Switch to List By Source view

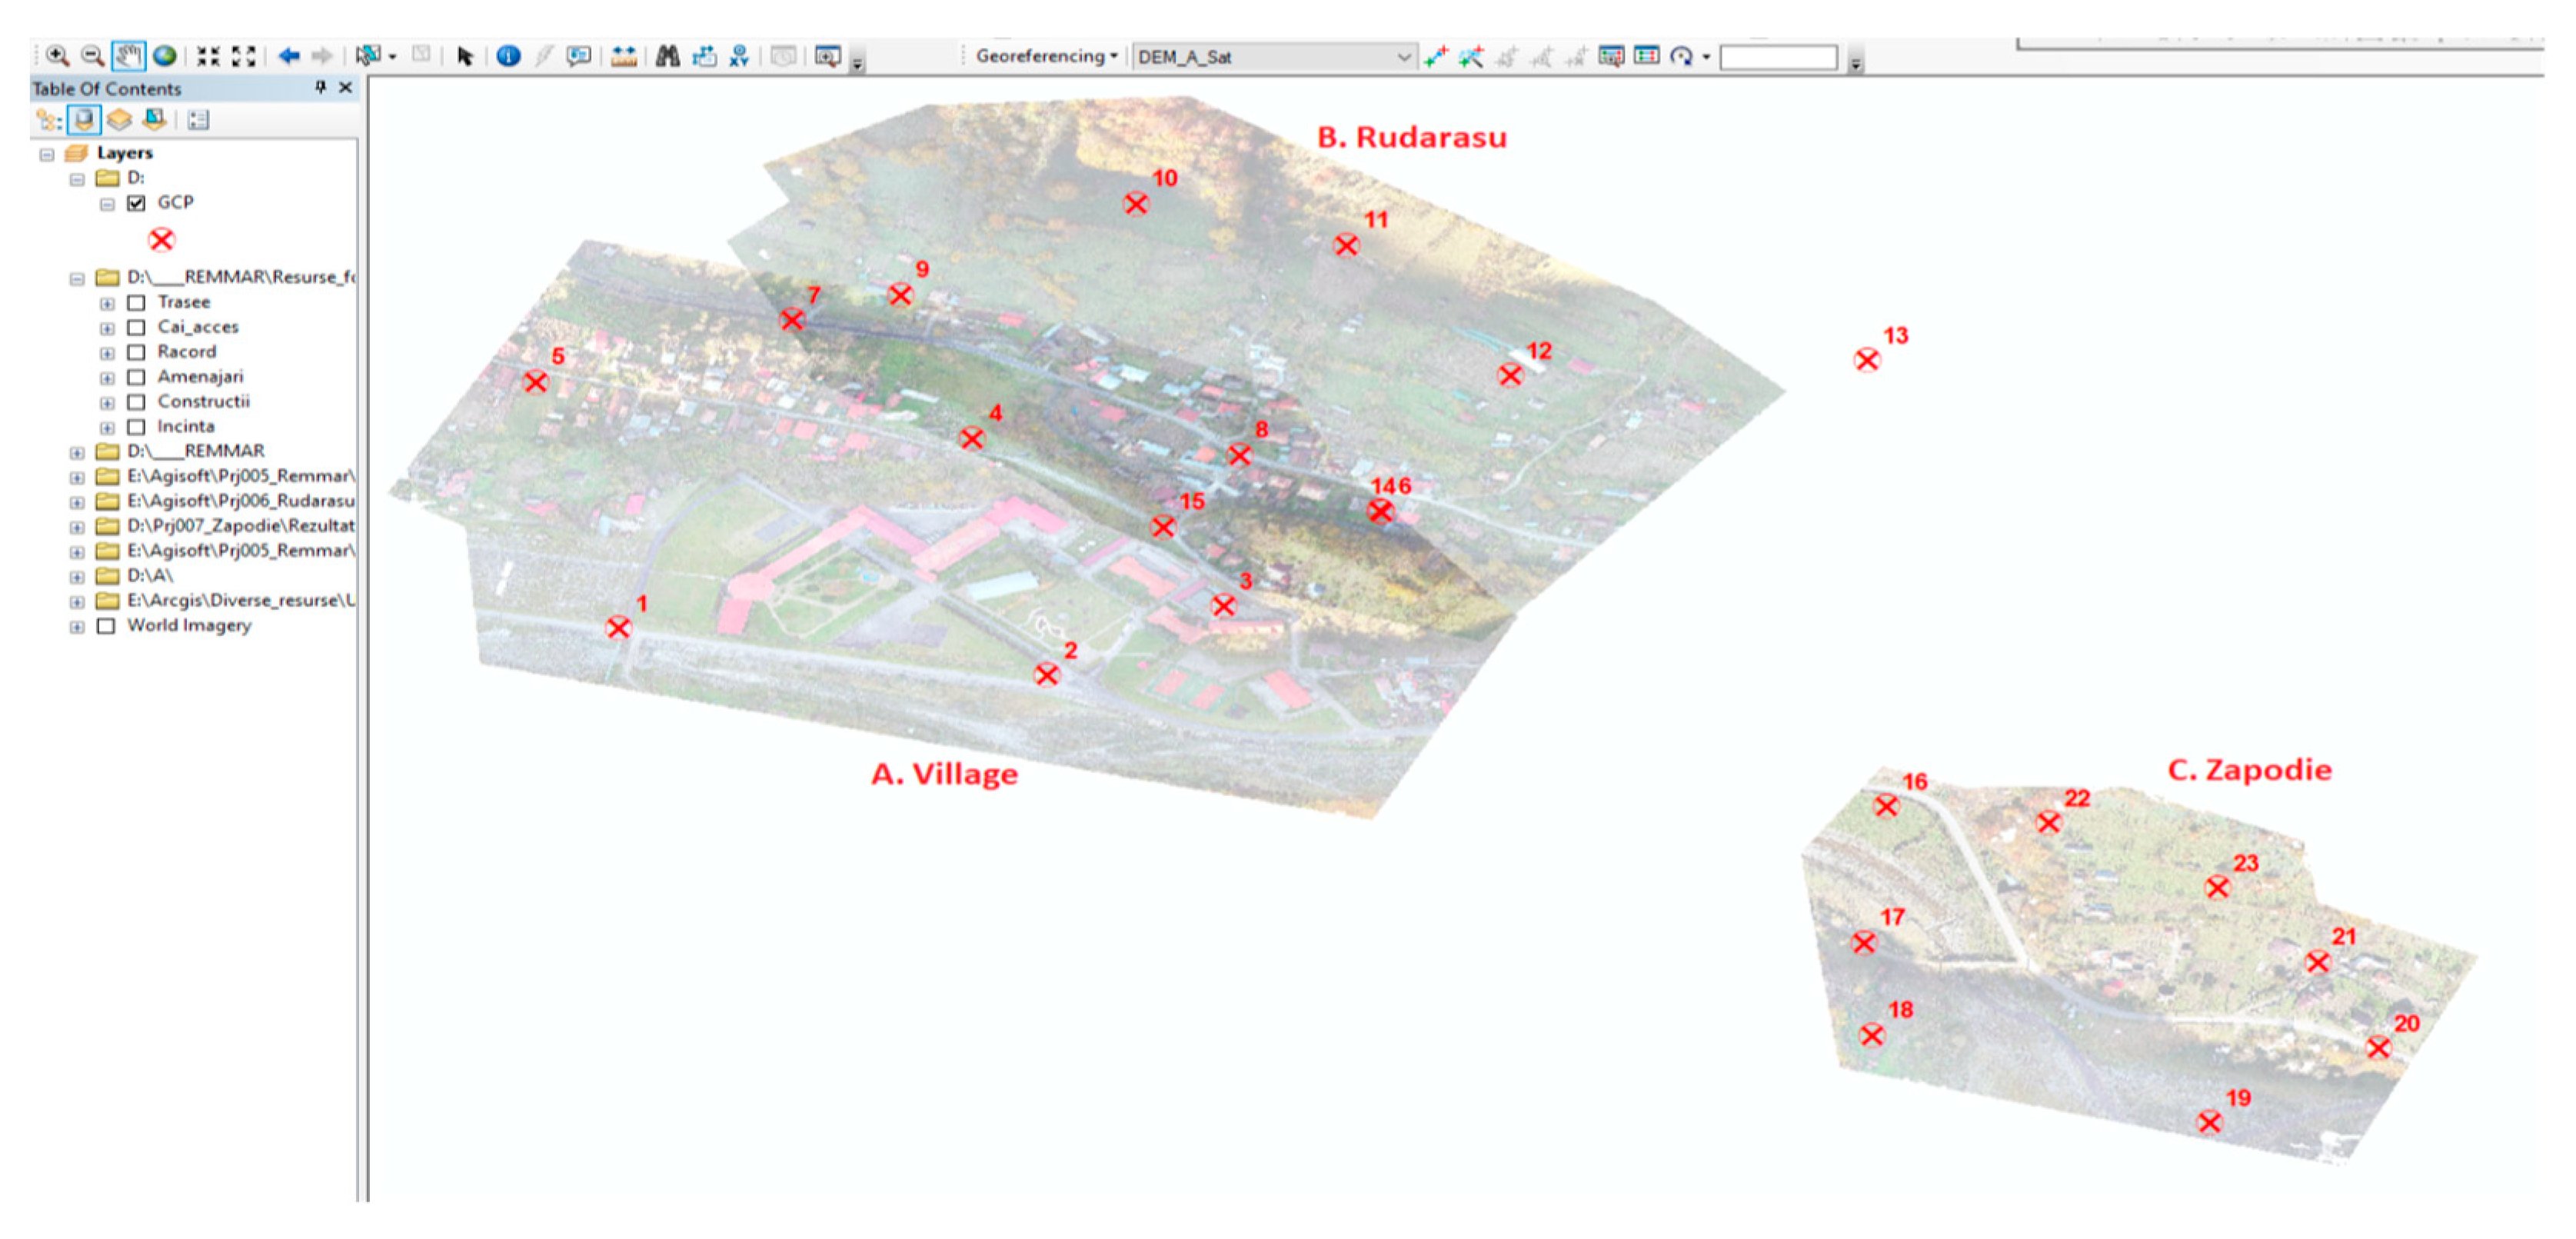coord(84,120)
